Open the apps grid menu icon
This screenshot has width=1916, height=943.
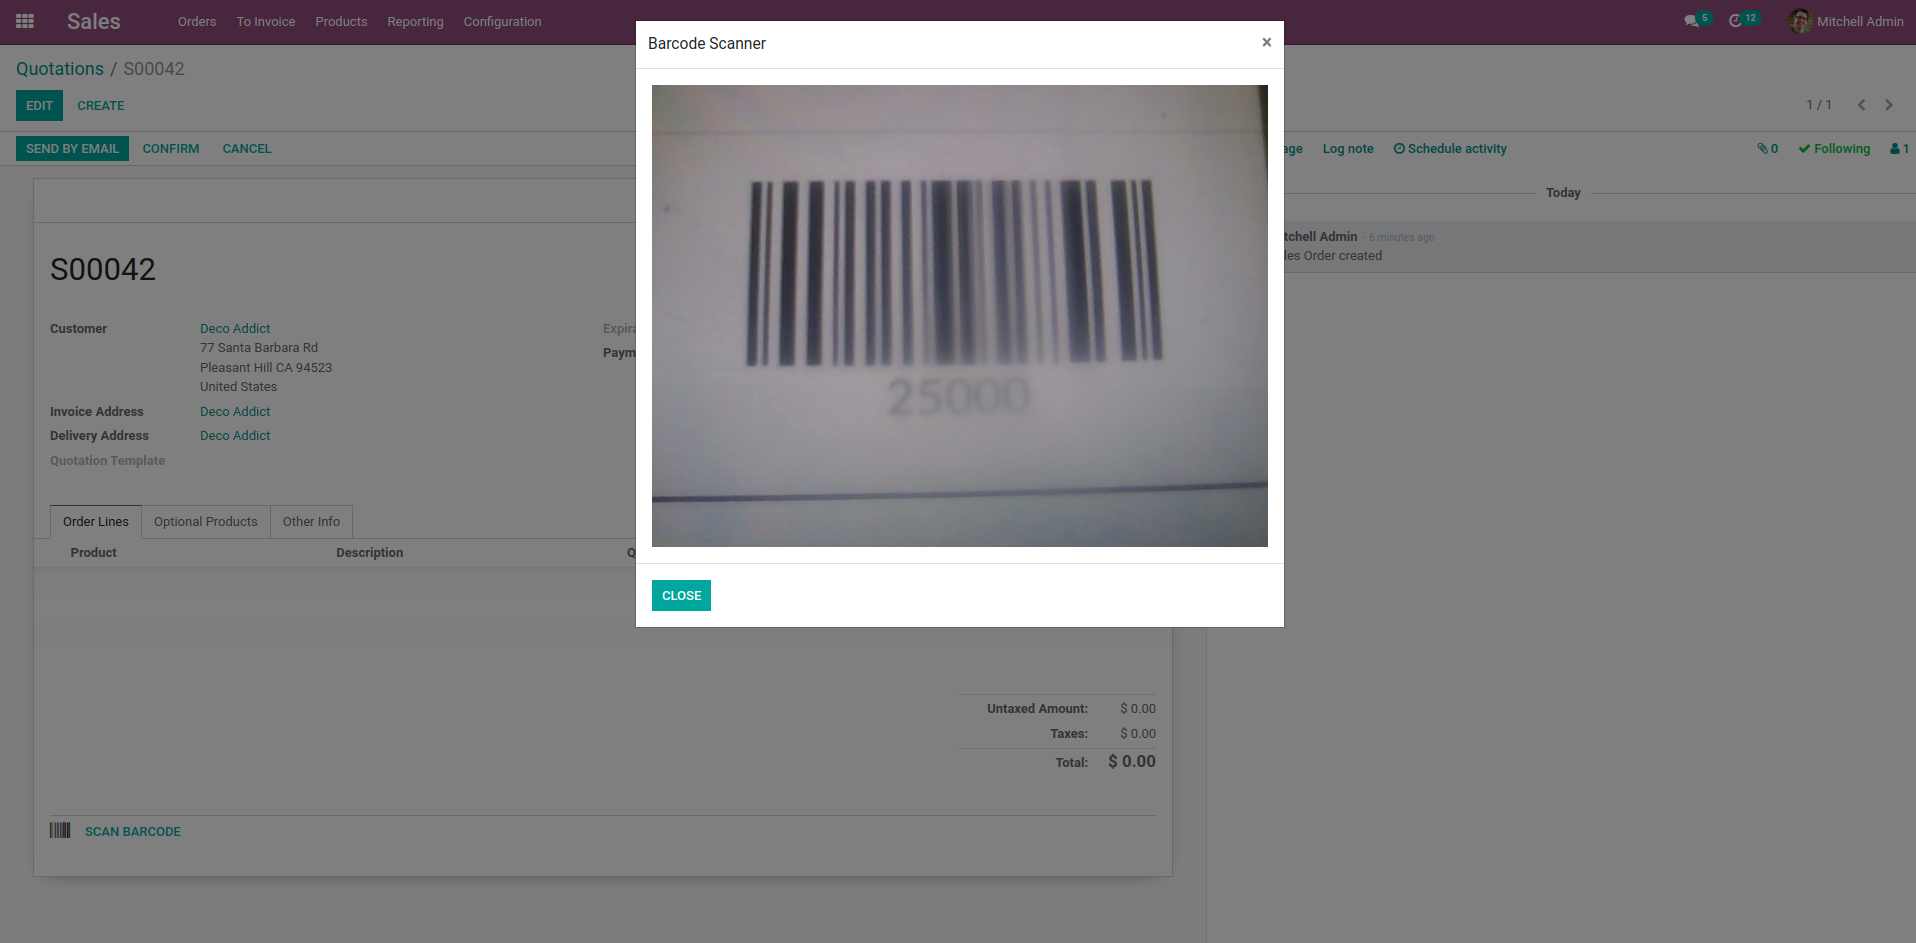25,21
